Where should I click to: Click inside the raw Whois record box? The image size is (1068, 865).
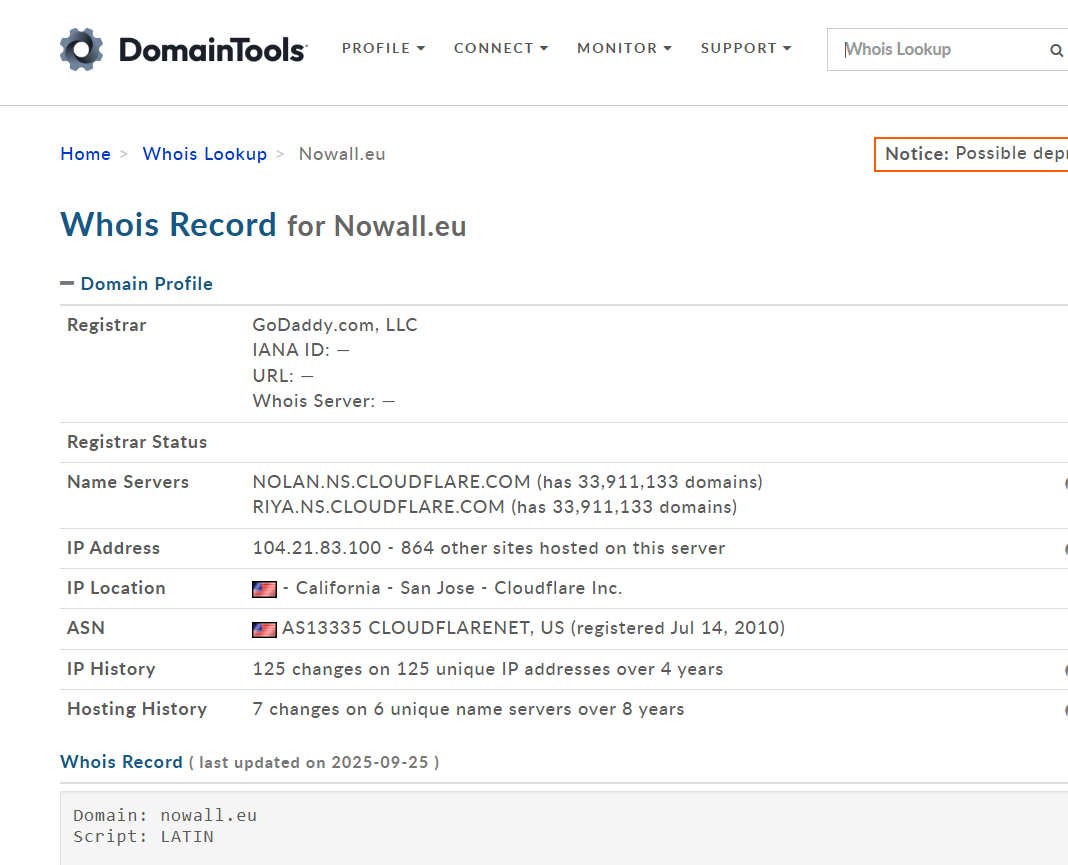point(500,828)
